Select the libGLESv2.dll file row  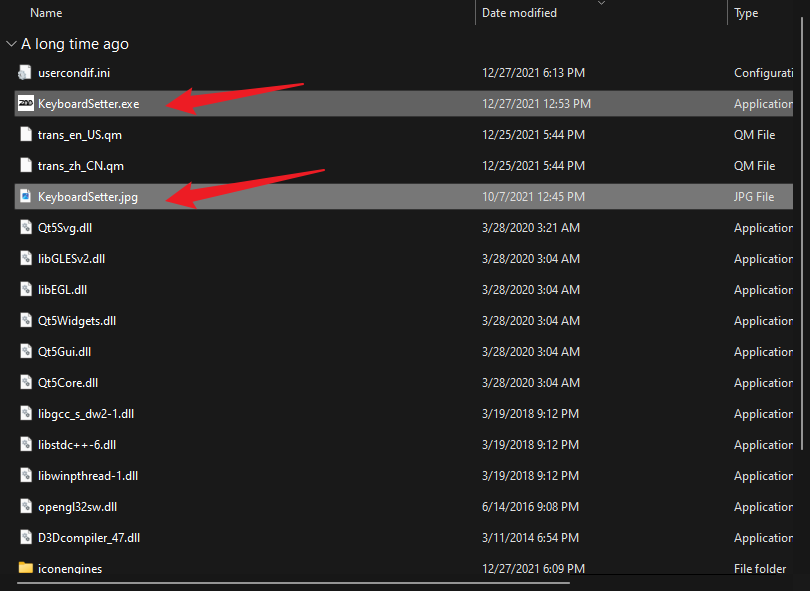403,258
